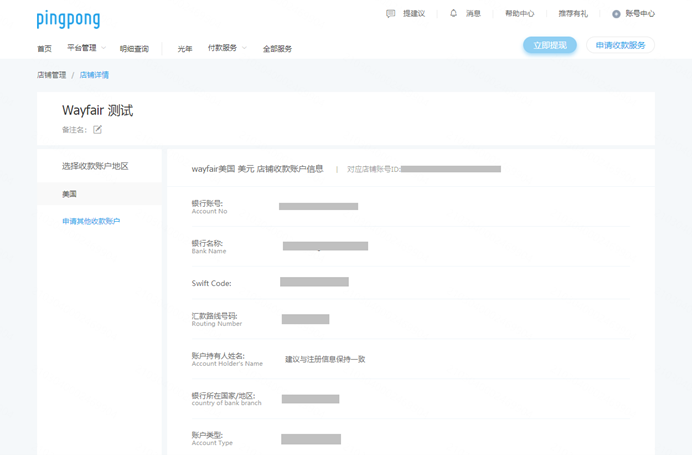Expand the 付款服务 dropdown arrow
Screen dimensions: 692x455
tap(244, 48)
